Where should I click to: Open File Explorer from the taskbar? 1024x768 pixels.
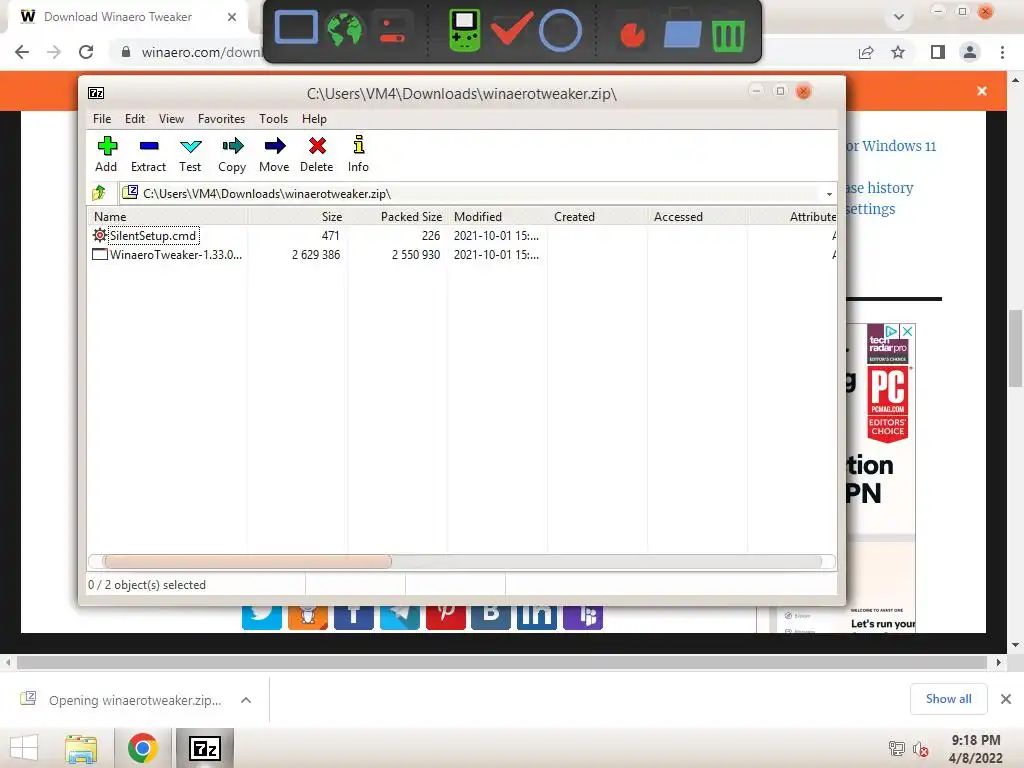tap(81, 748)
